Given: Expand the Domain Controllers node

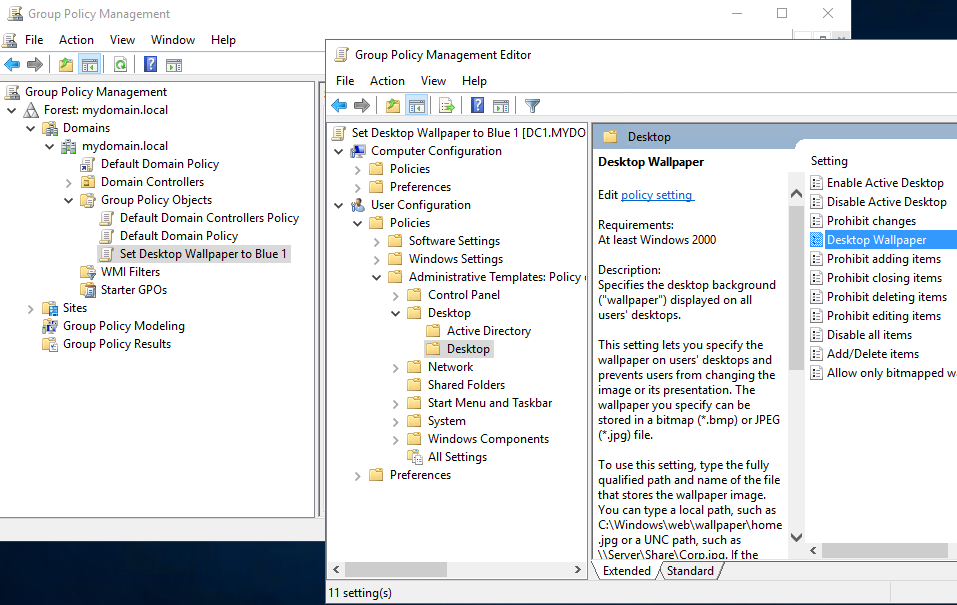Looking at the screenshot, I should (69, 182).
